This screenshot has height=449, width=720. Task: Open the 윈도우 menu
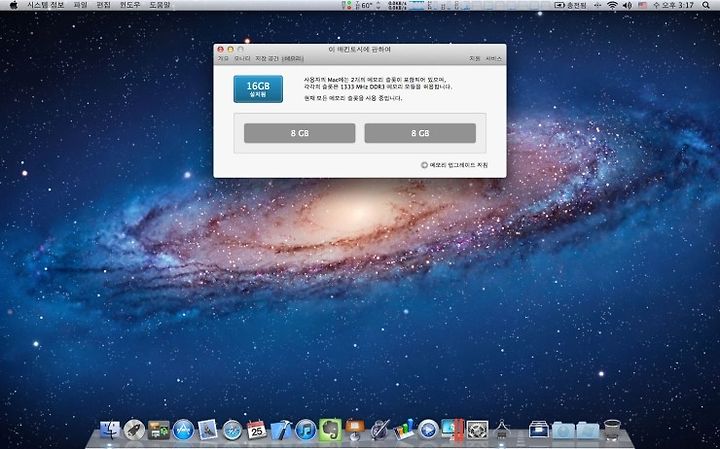coord(130,5)
